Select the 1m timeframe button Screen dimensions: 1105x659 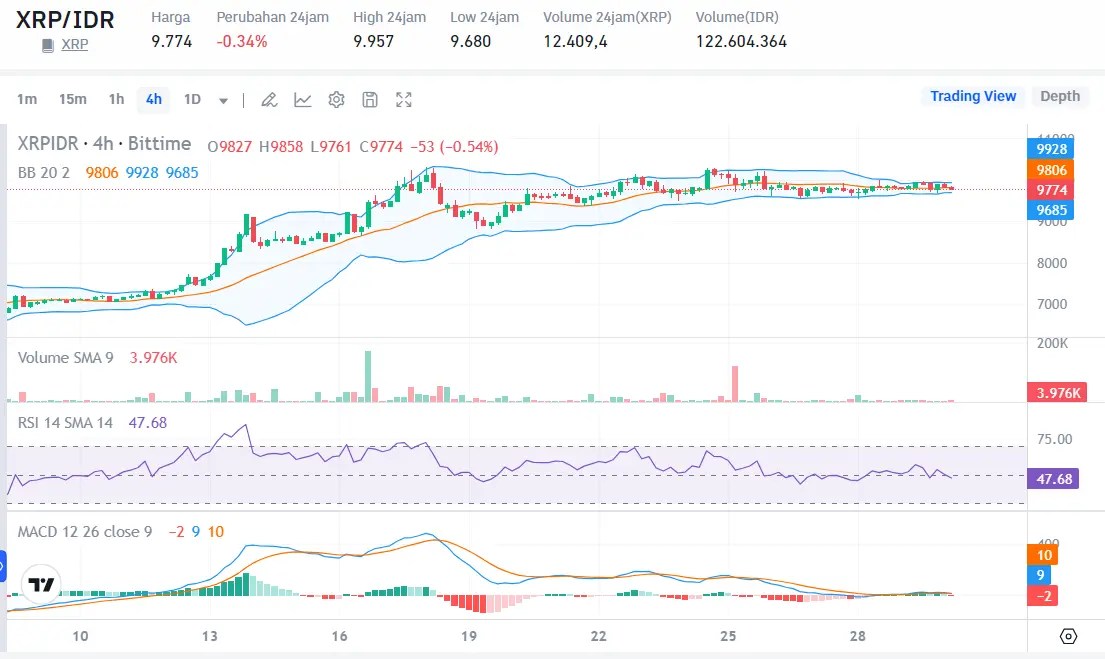(x=27, y=99)
